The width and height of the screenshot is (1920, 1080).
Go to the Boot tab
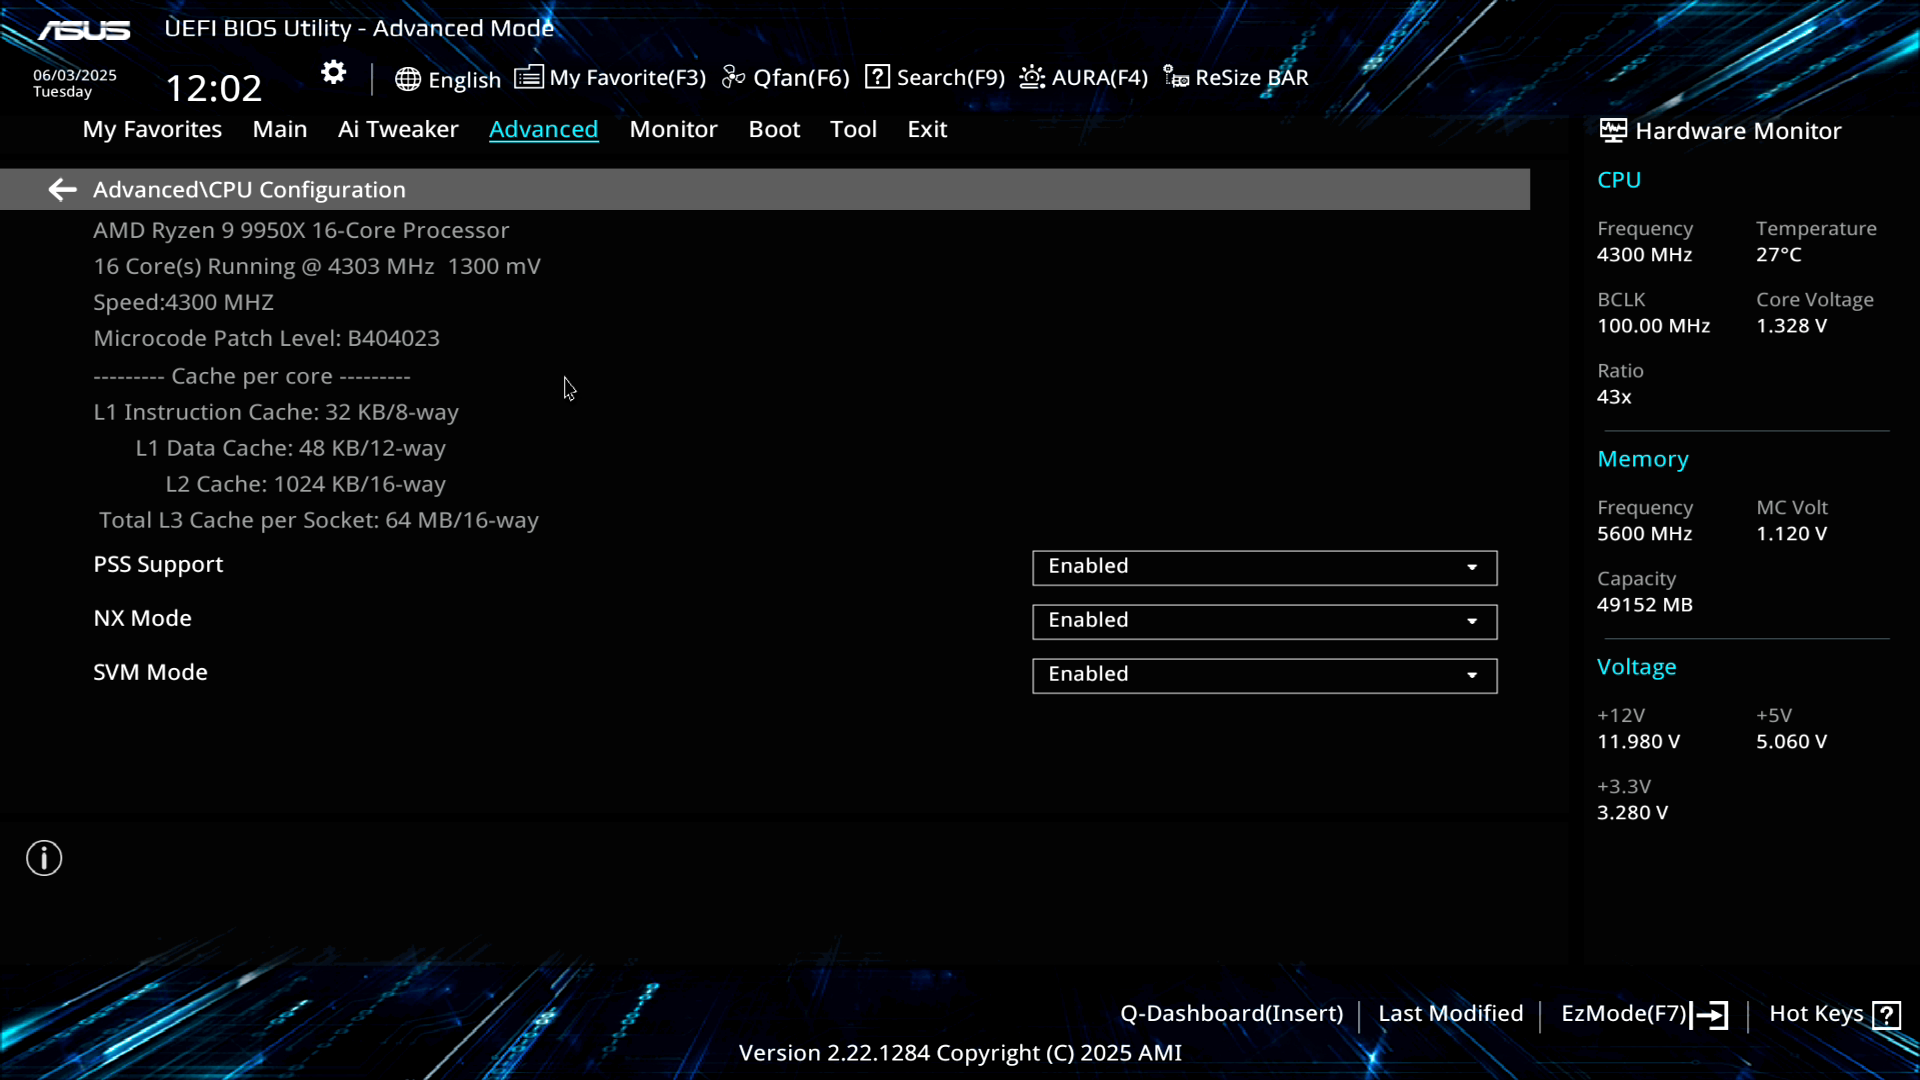[x=774, y=129]
